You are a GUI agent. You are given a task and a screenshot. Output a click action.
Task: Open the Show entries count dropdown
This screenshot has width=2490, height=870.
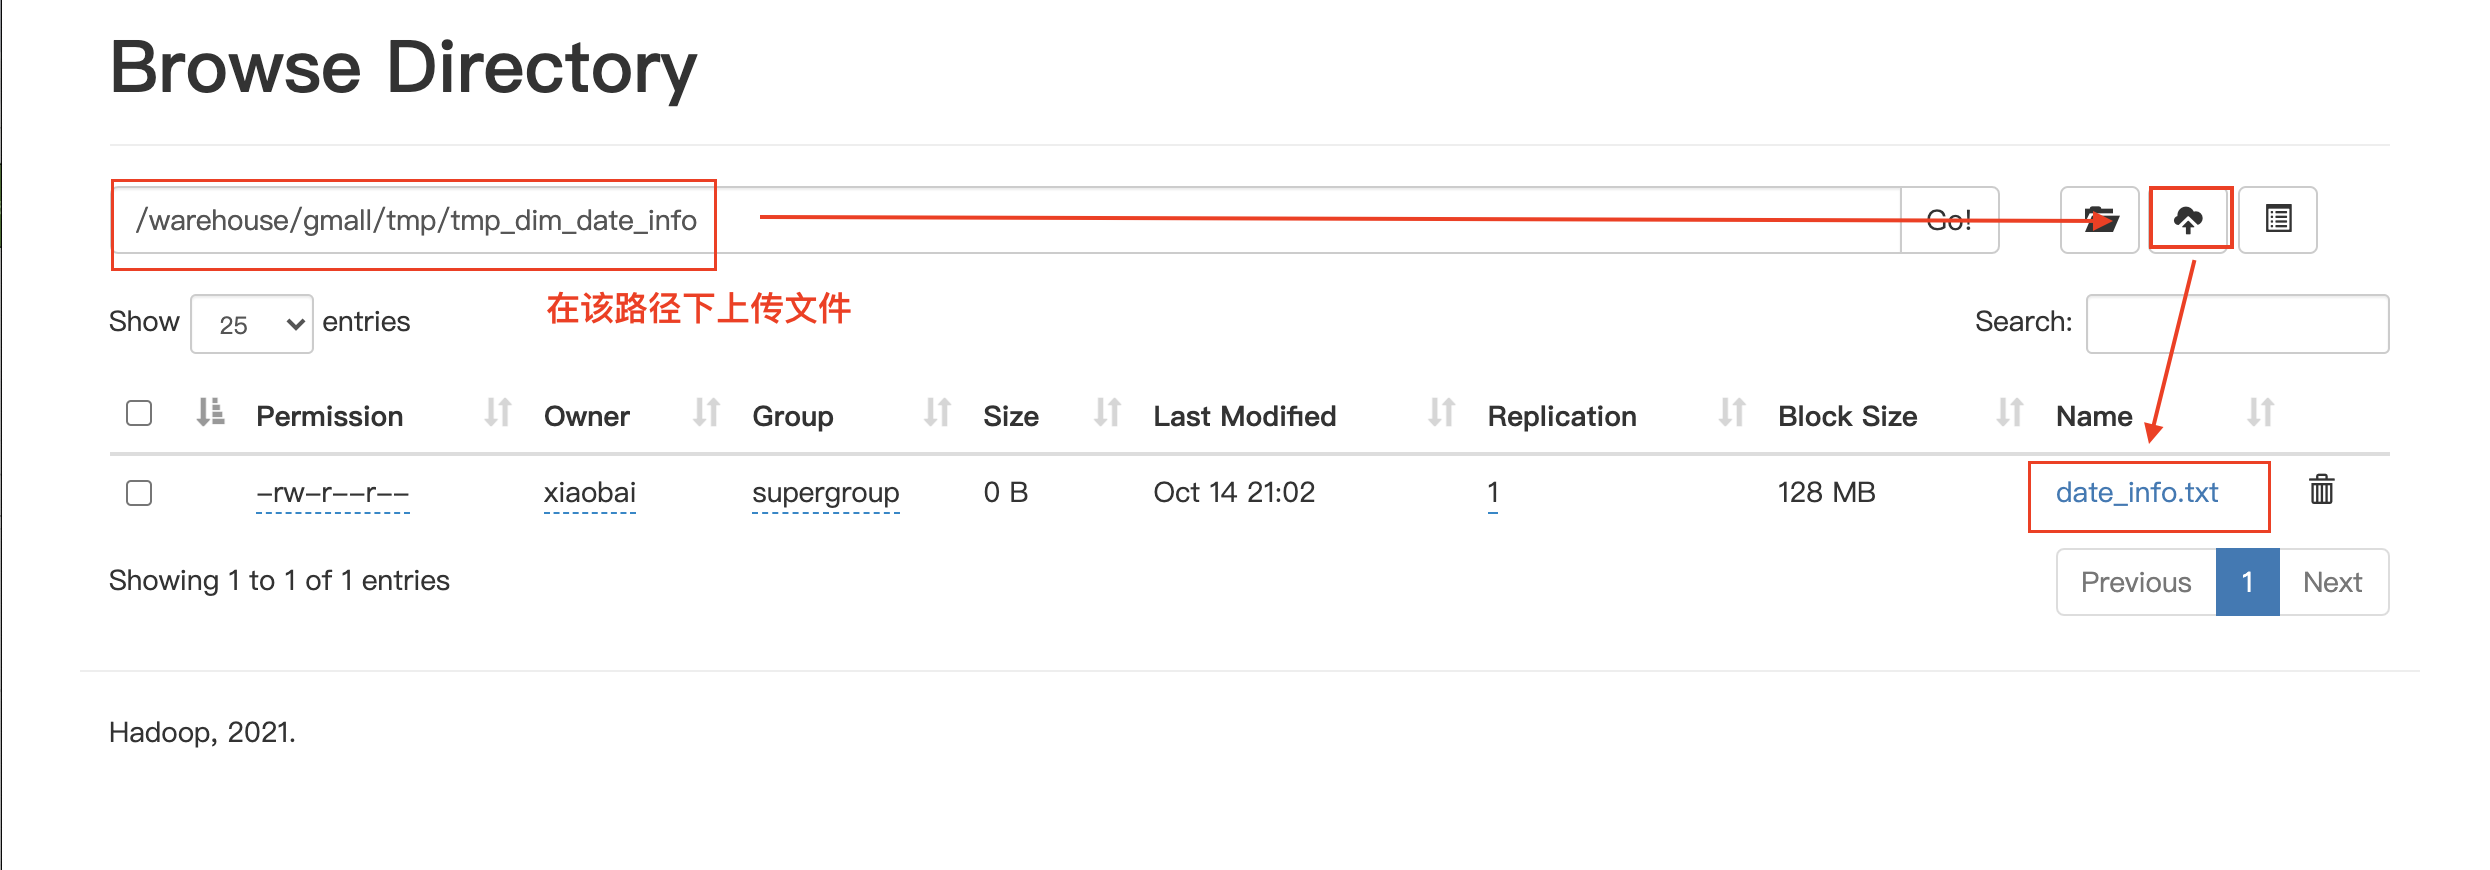point(252,324)
